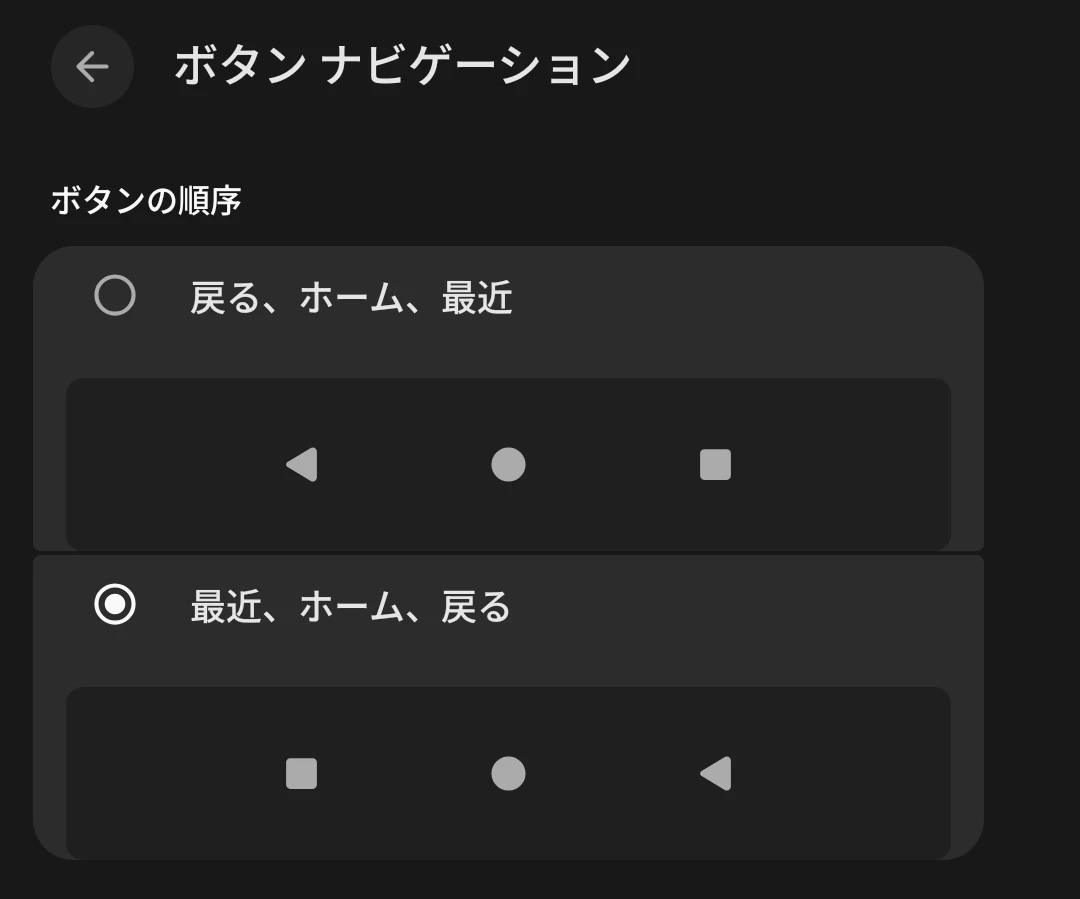Select the 戻る、ホーム、最近 radio button
The height and width of the screenshot is (899, 1080).
115,296
